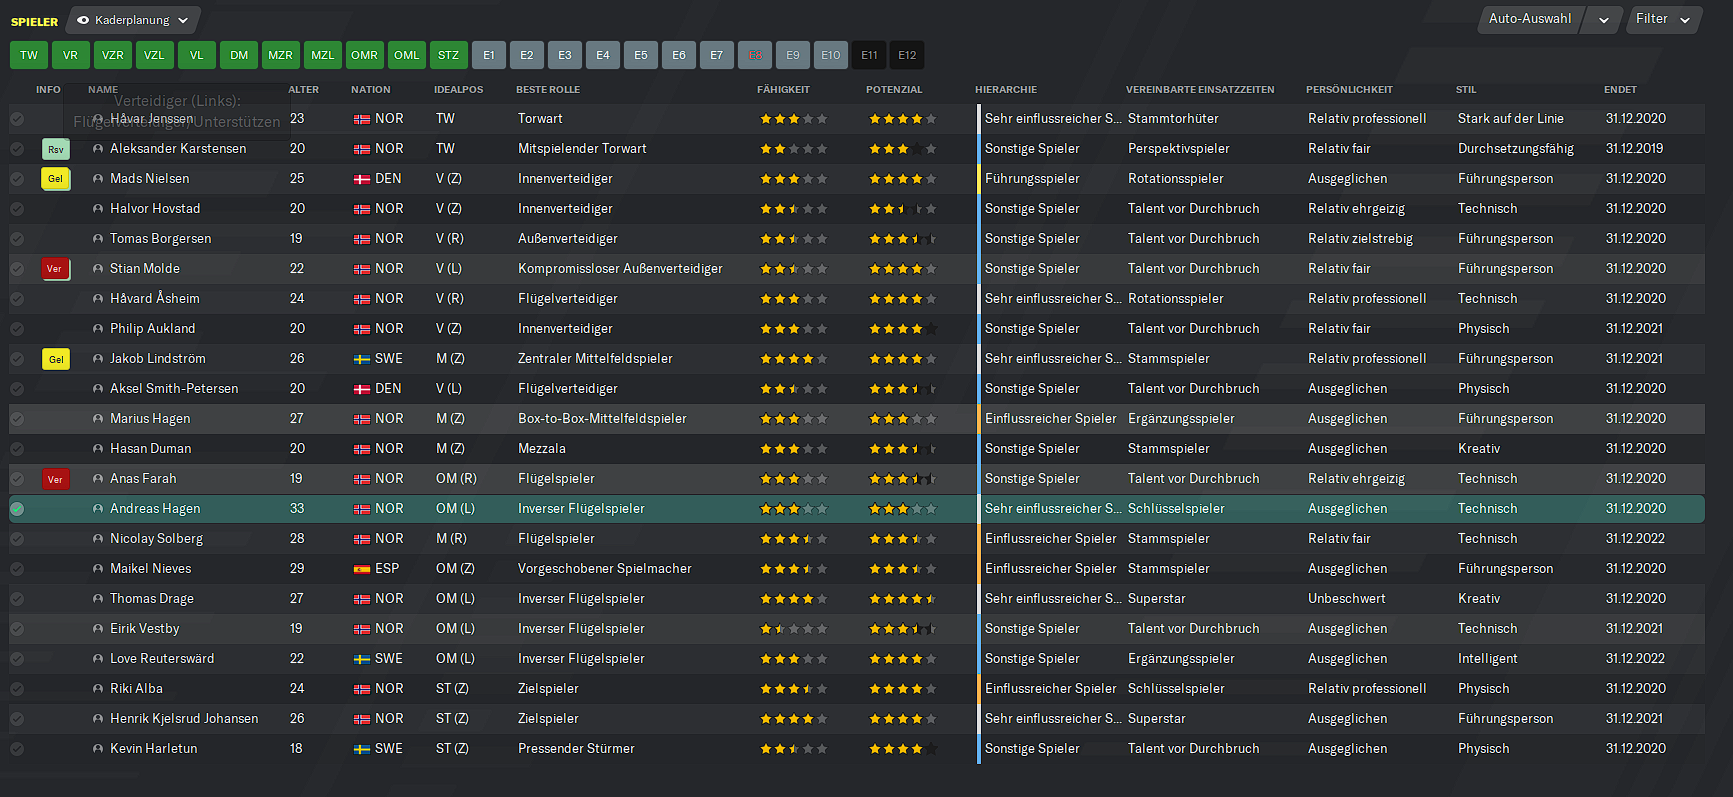Click 'Kompromissloser Außenverteidiger' role cell
The image size is (1733, 797).
(x=620, y=269)
